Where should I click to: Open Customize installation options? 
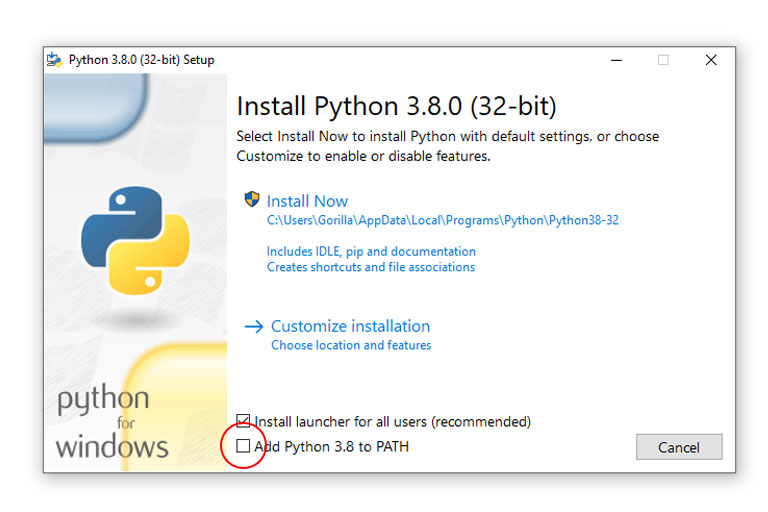(350, 326)
